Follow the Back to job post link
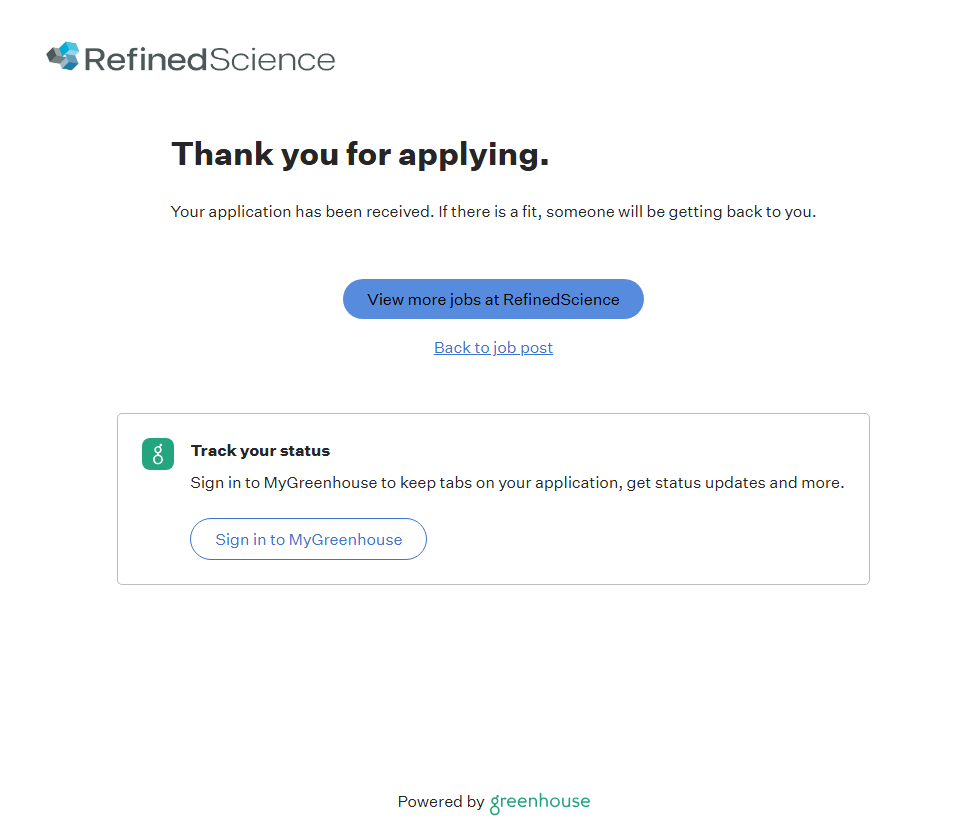 tap(493, 347)
